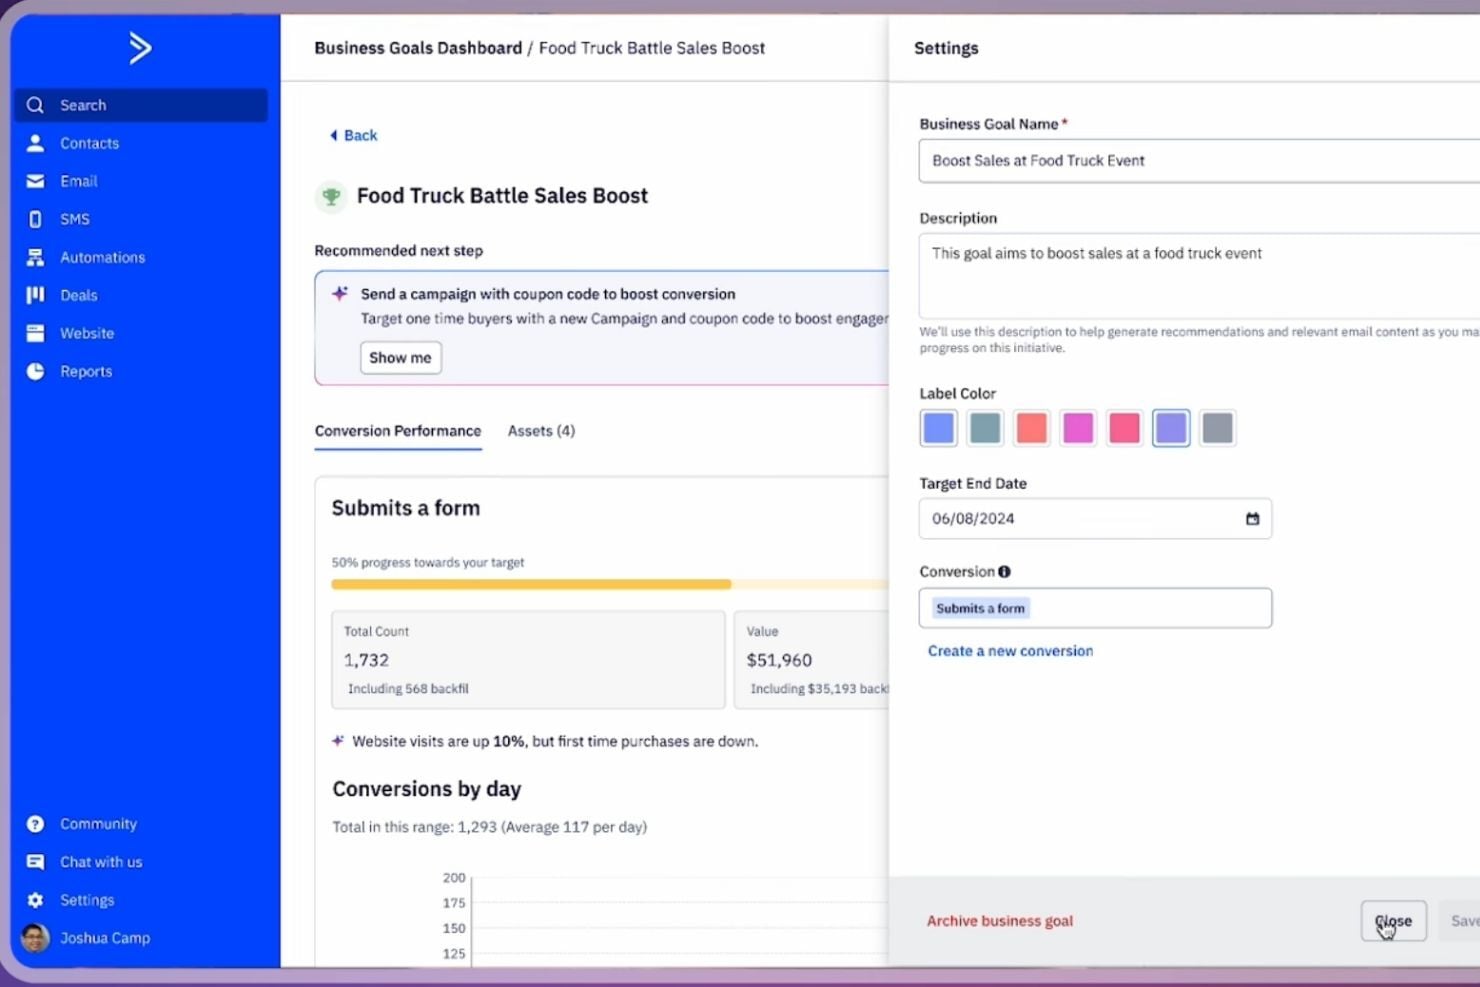Switch to the Conversion Performance tab

(x=397, y=431)
